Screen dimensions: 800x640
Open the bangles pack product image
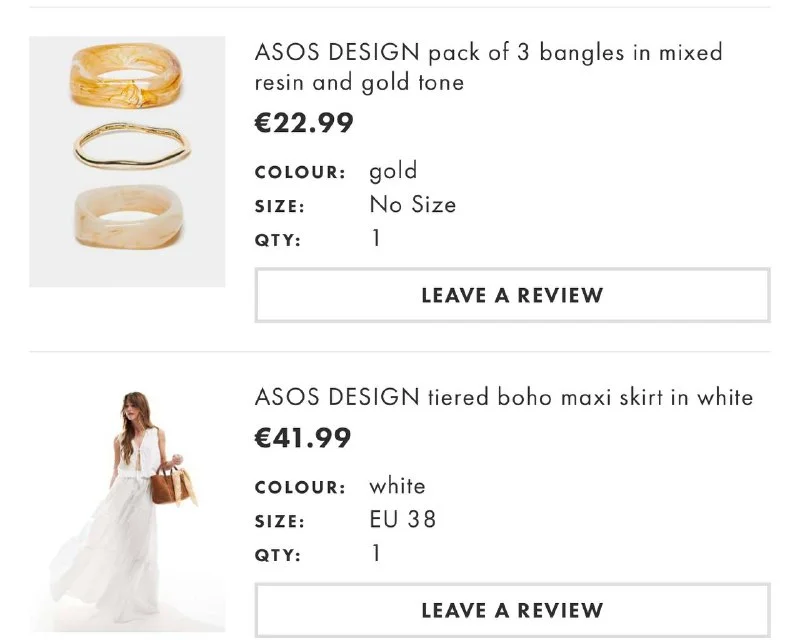(127, 162)
